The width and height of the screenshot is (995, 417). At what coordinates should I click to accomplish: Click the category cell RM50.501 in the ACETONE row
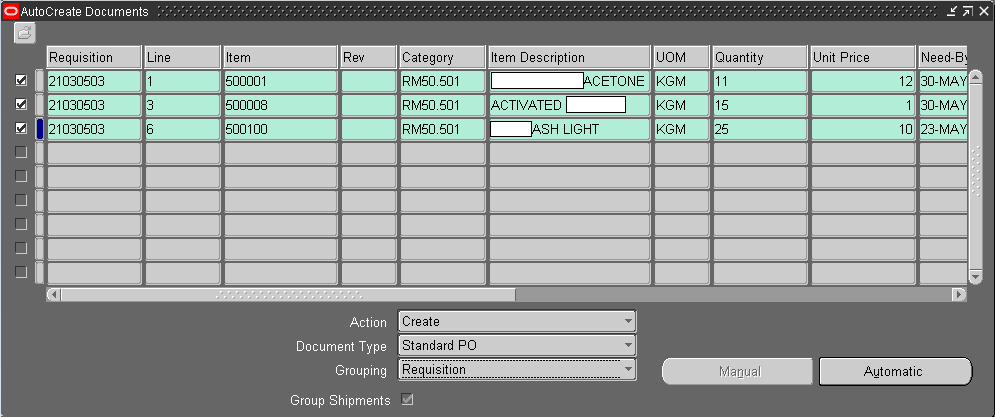coord(442,81)
